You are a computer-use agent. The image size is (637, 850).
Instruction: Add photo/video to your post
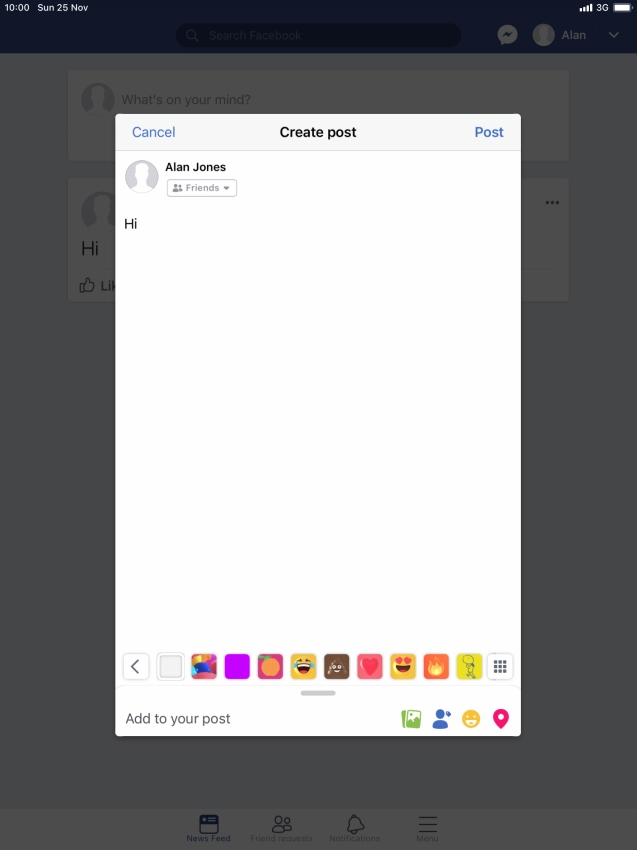click(411, 719)
